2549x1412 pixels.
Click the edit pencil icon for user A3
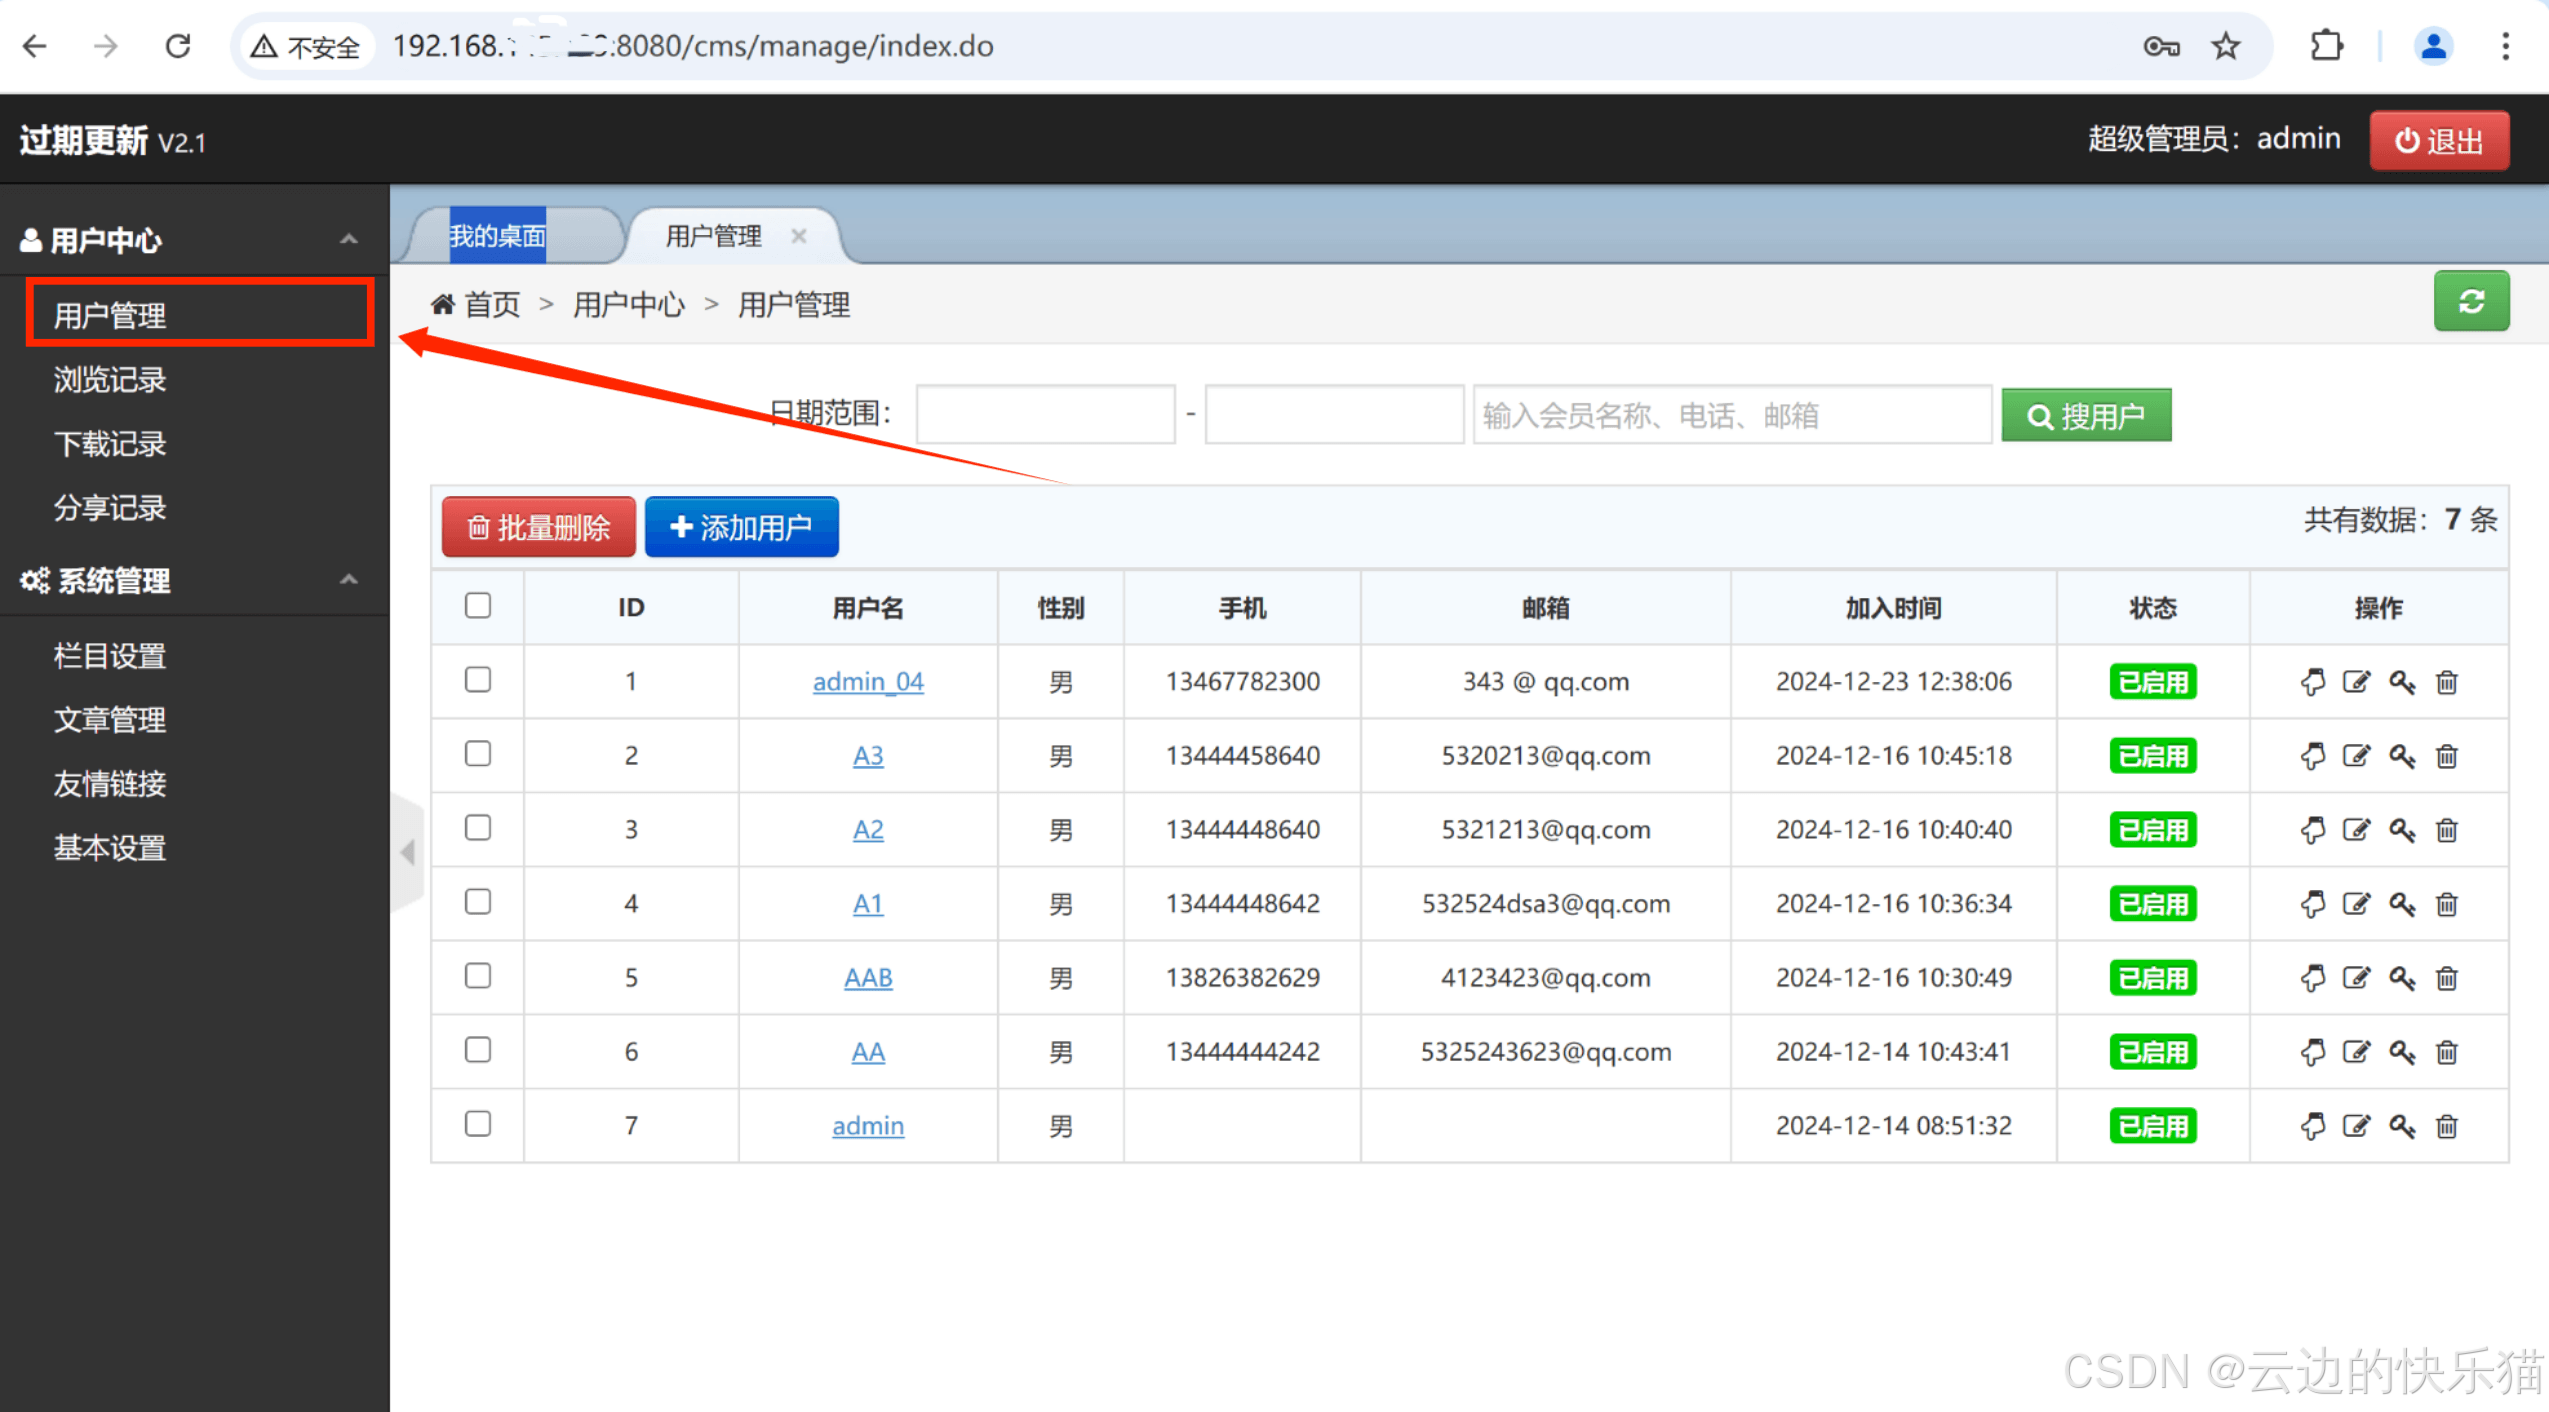click(x=2356, y=756)
